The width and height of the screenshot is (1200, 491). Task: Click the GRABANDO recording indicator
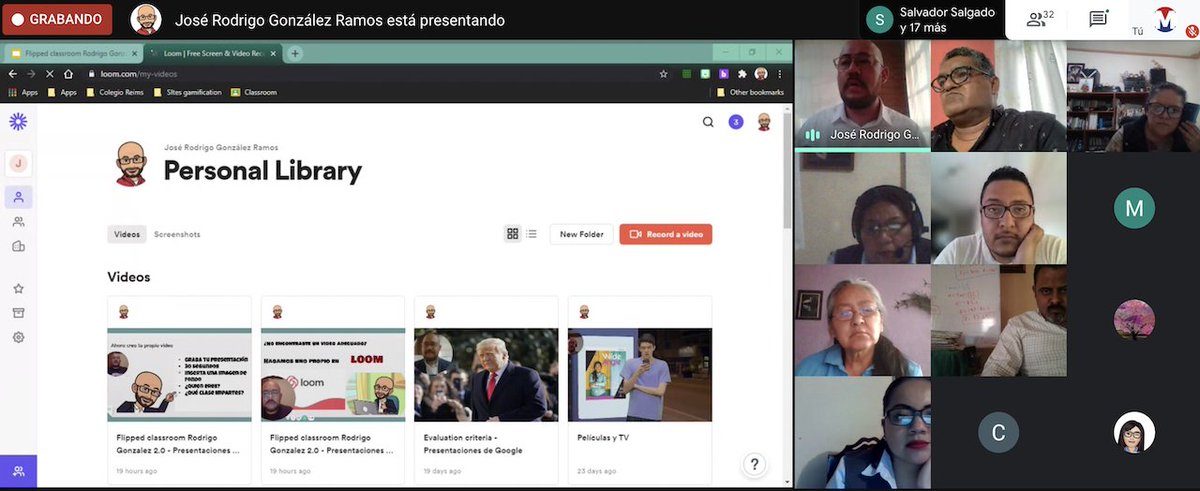[x=56, y=19]
